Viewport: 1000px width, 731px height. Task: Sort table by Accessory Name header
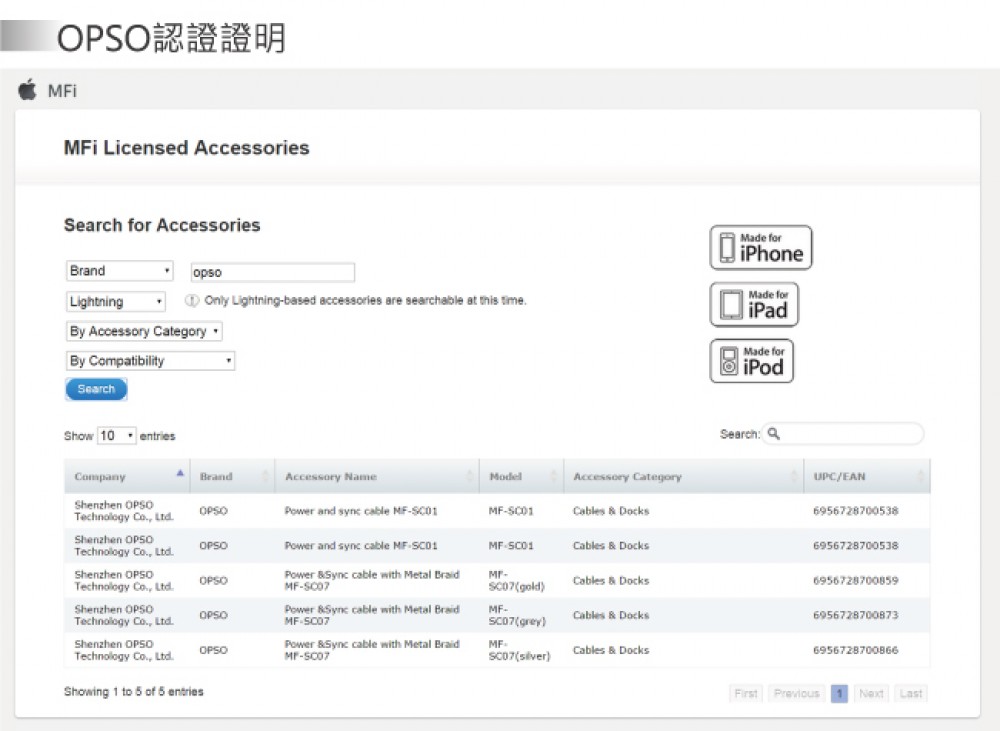377,476
